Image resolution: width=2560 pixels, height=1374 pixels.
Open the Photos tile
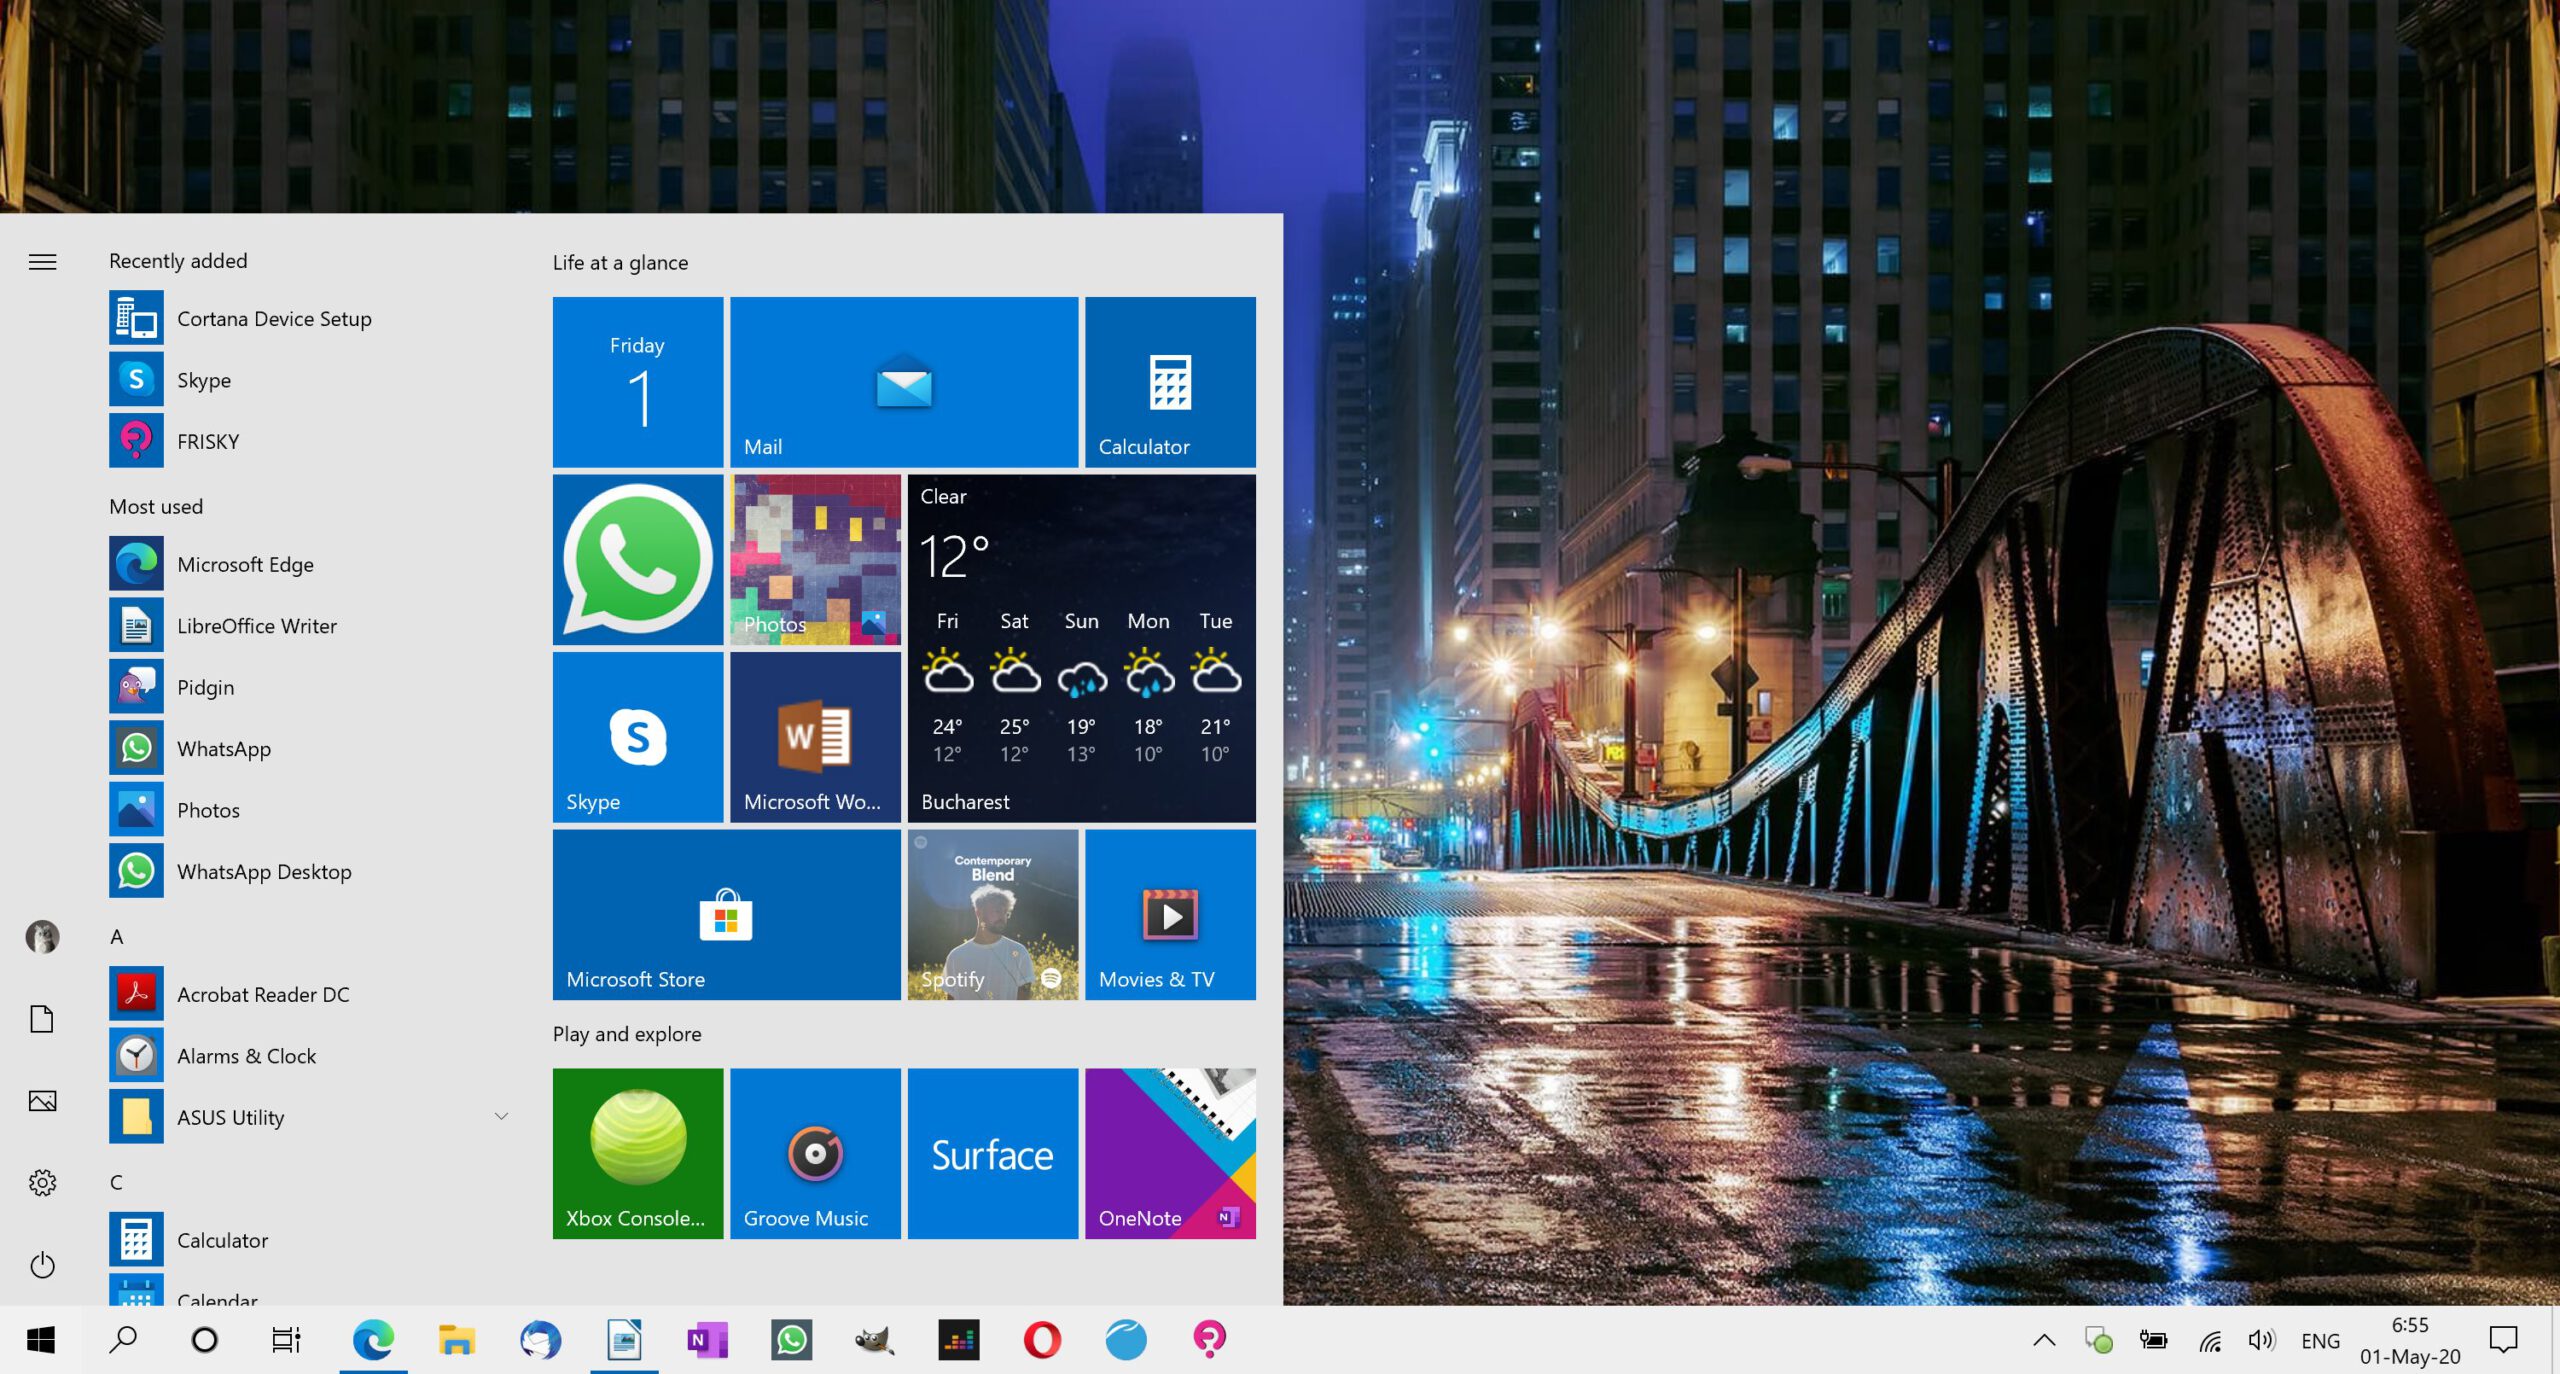pyautogui.click(x=816, y=560)
